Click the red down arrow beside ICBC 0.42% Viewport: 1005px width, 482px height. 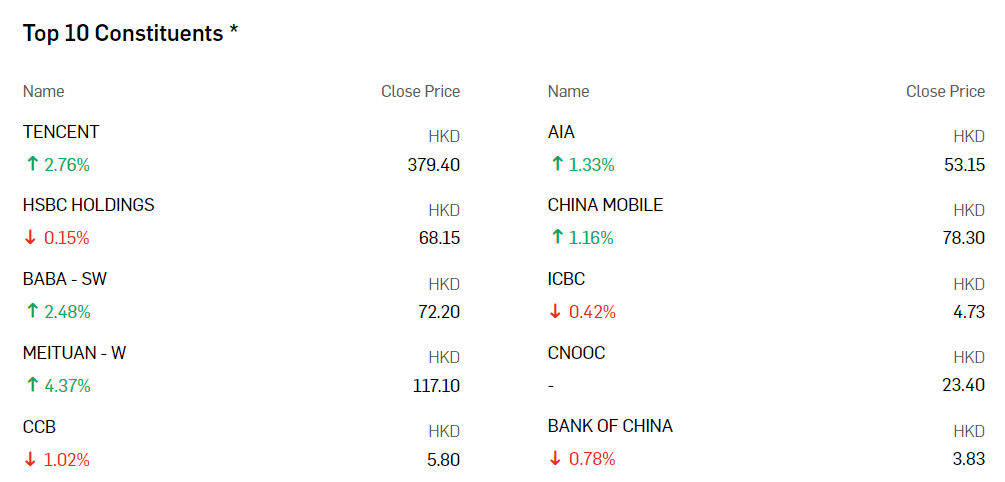pos(556,313)
